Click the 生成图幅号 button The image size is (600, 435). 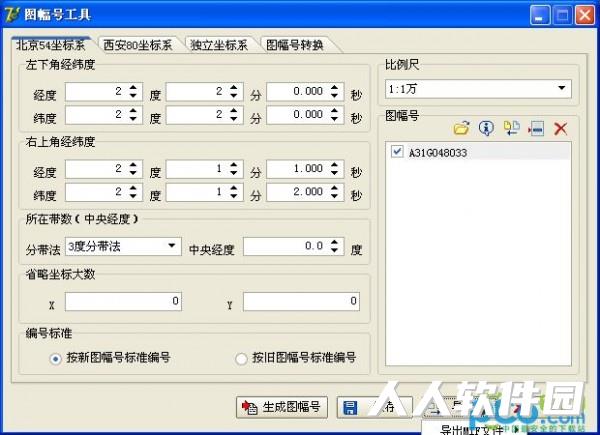282,407
